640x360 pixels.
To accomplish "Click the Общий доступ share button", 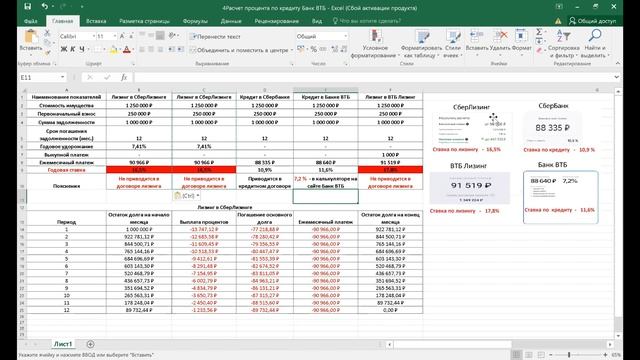I will (x=593, y=21).
